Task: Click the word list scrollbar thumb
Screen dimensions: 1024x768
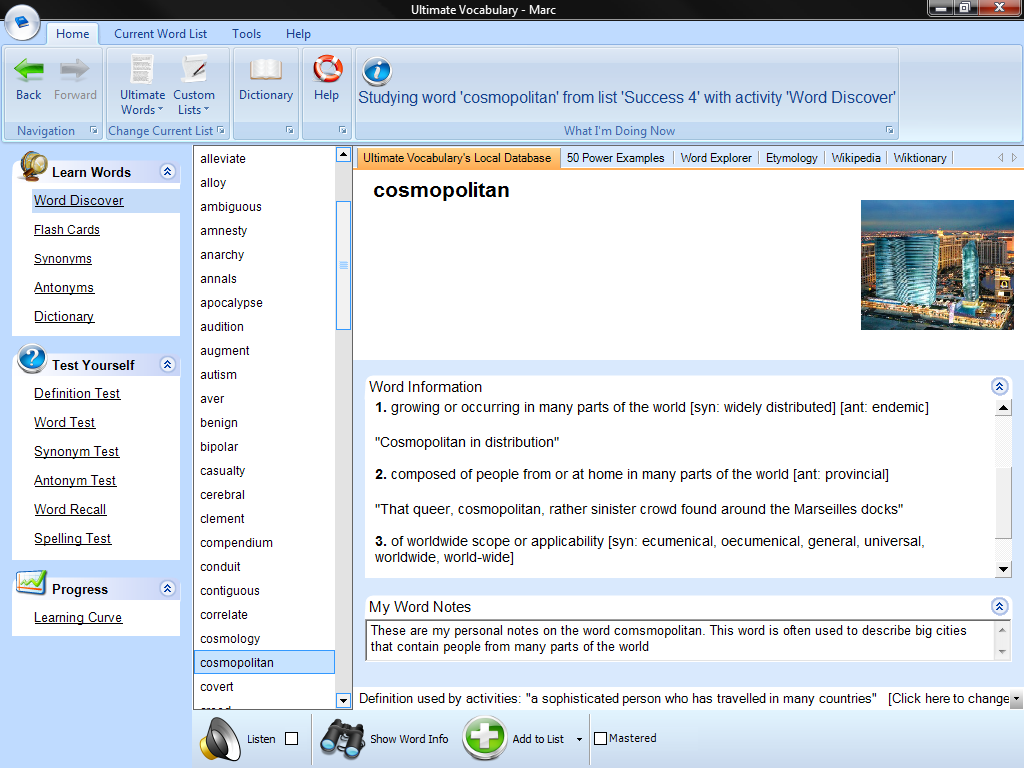Action: (344, 265)
